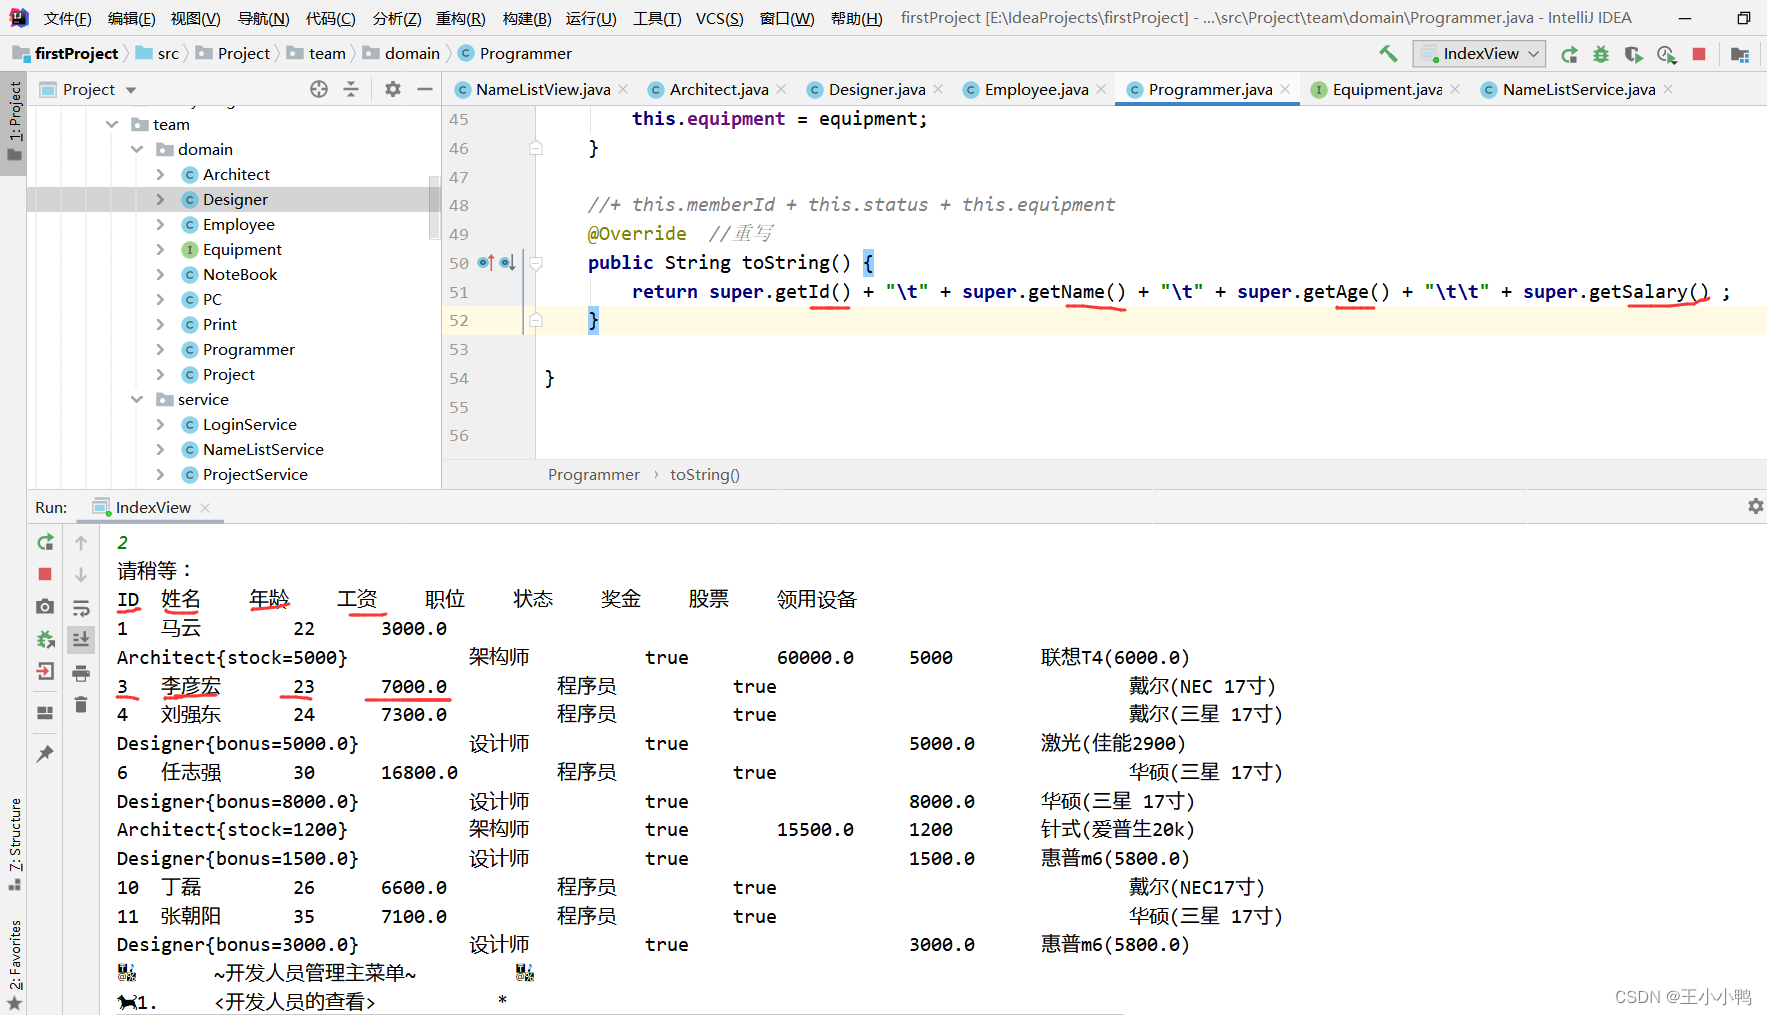The height and width of the screenshot is (1015, 1767).
Task: Clear console with trash icon
Action: point(81,705)
